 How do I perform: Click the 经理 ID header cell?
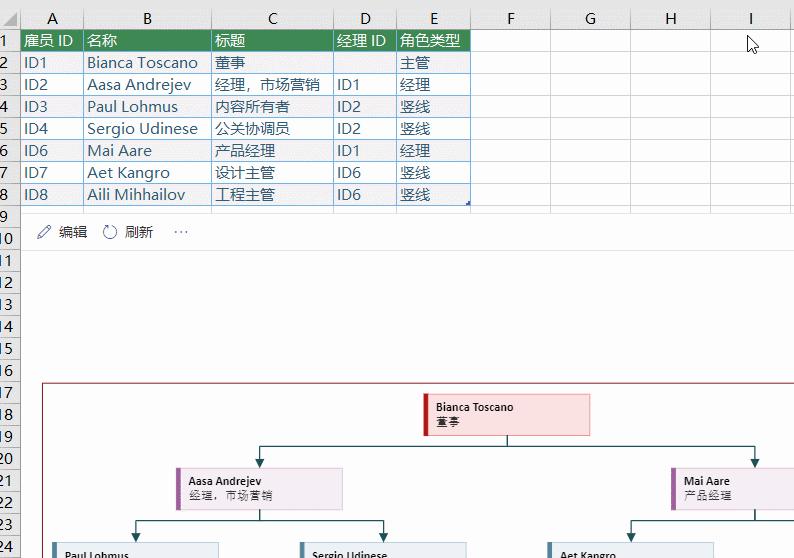point(365,41)
